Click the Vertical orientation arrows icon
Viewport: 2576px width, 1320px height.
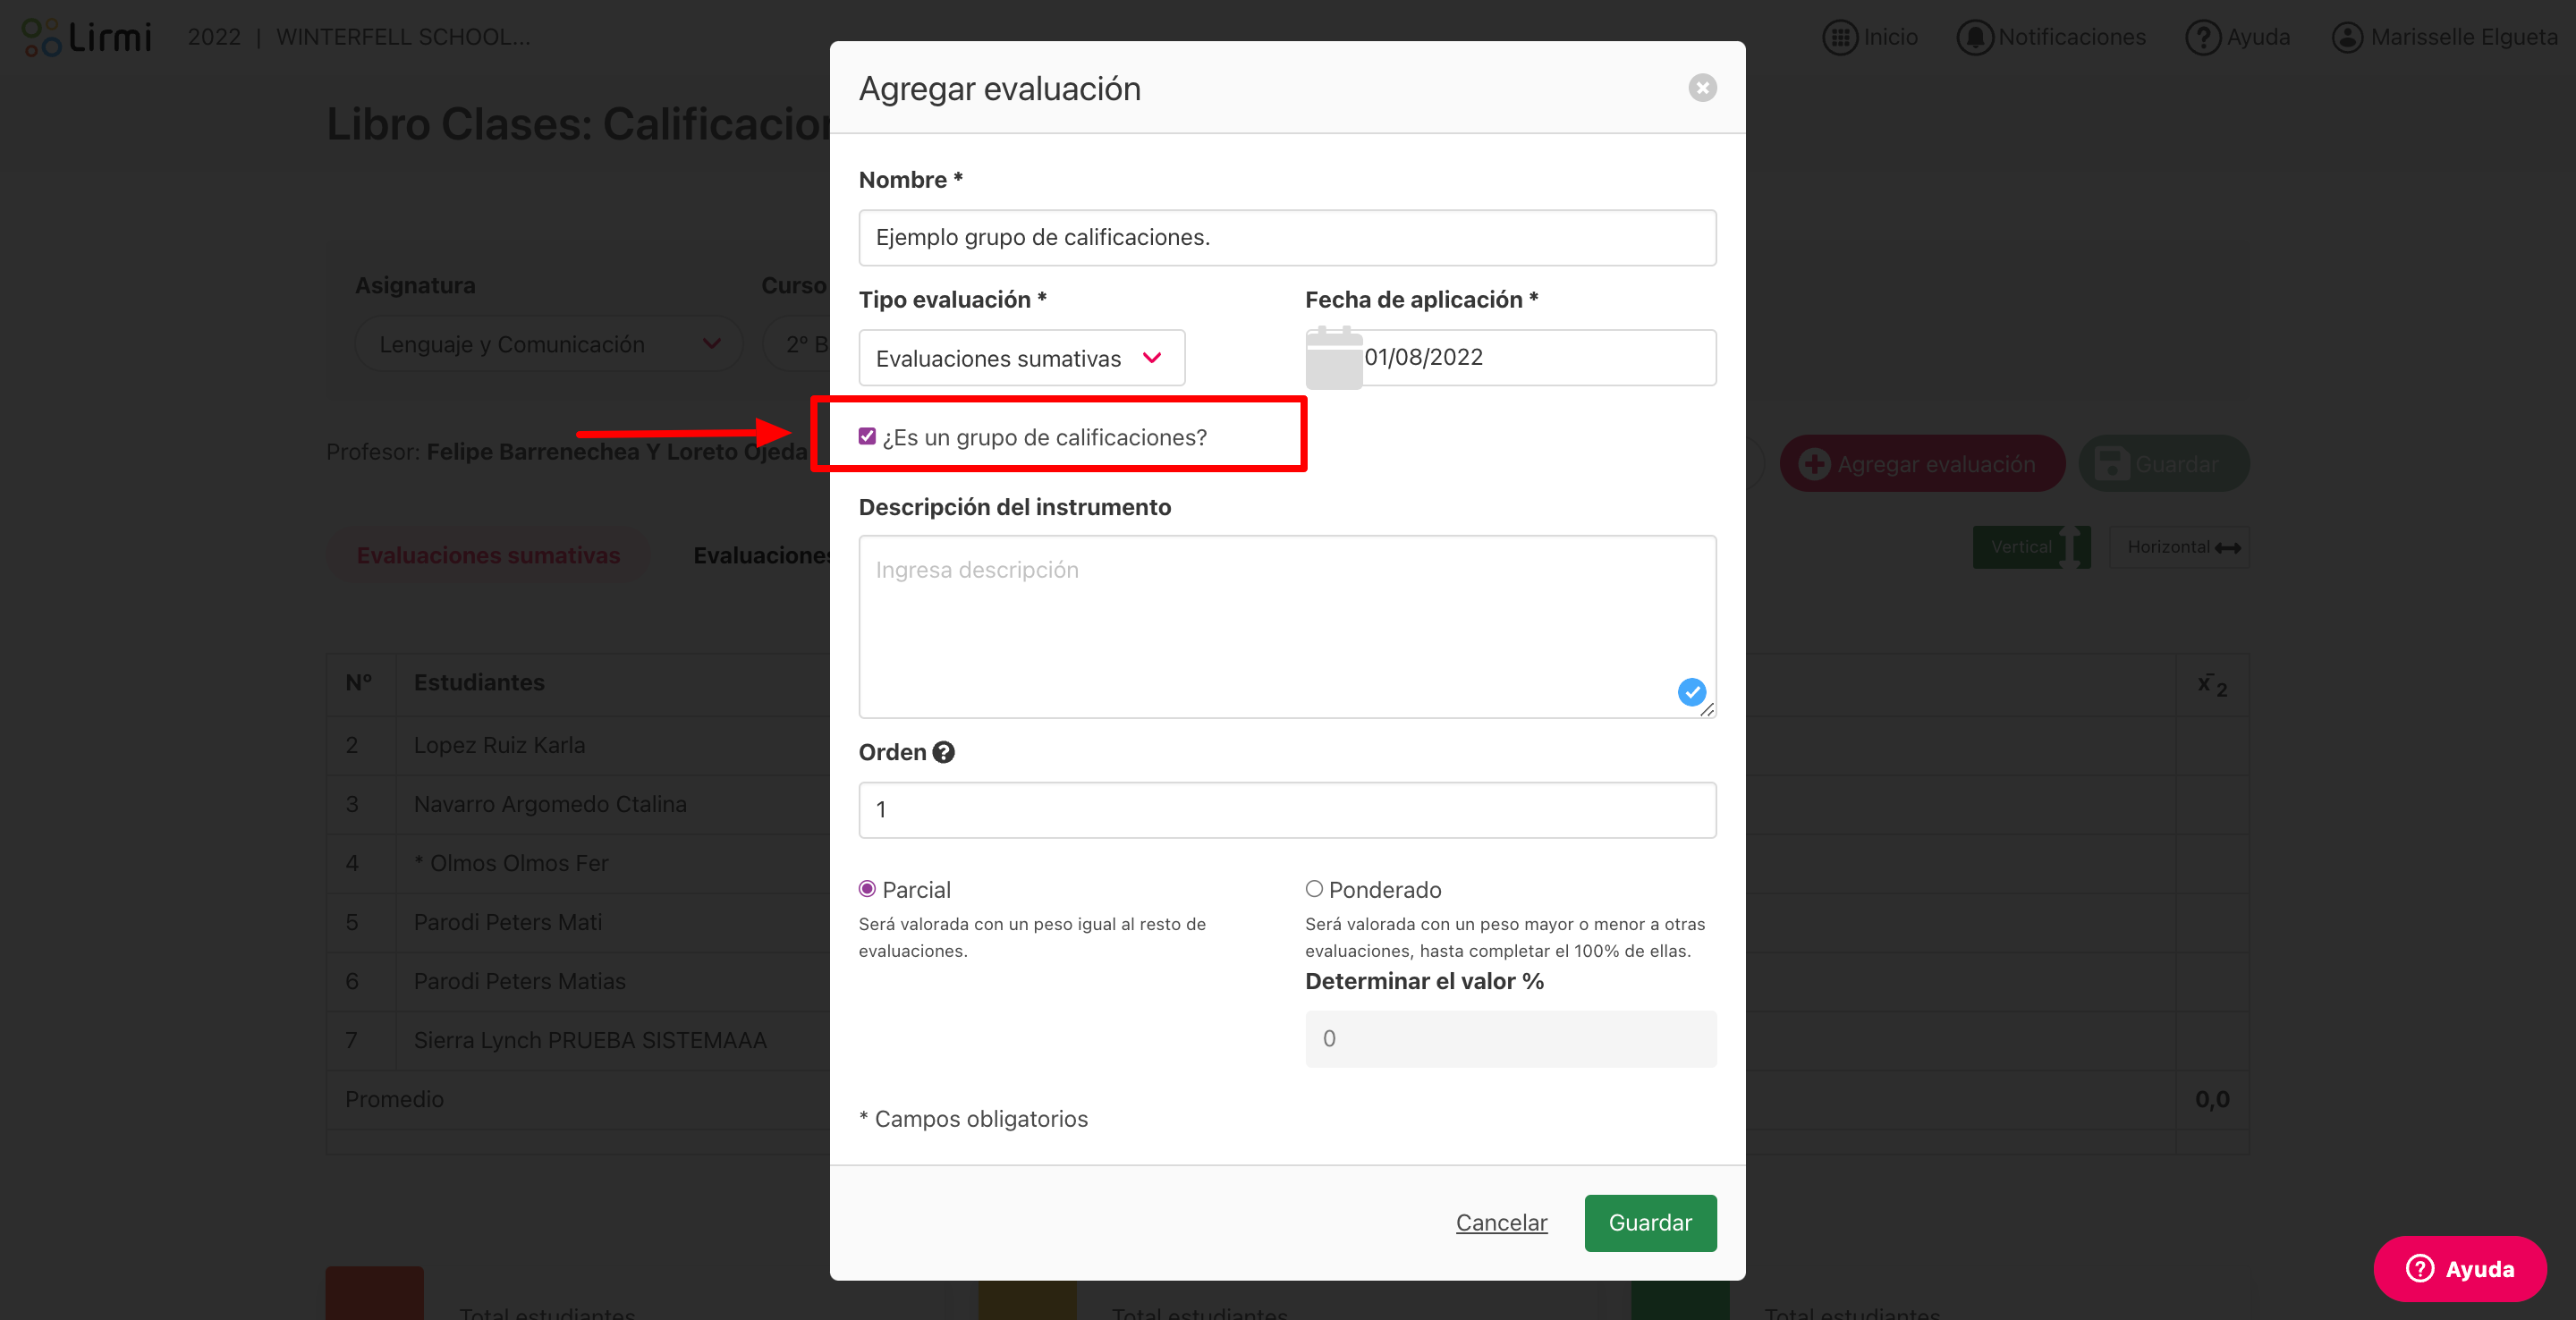tap(2069, 547)
